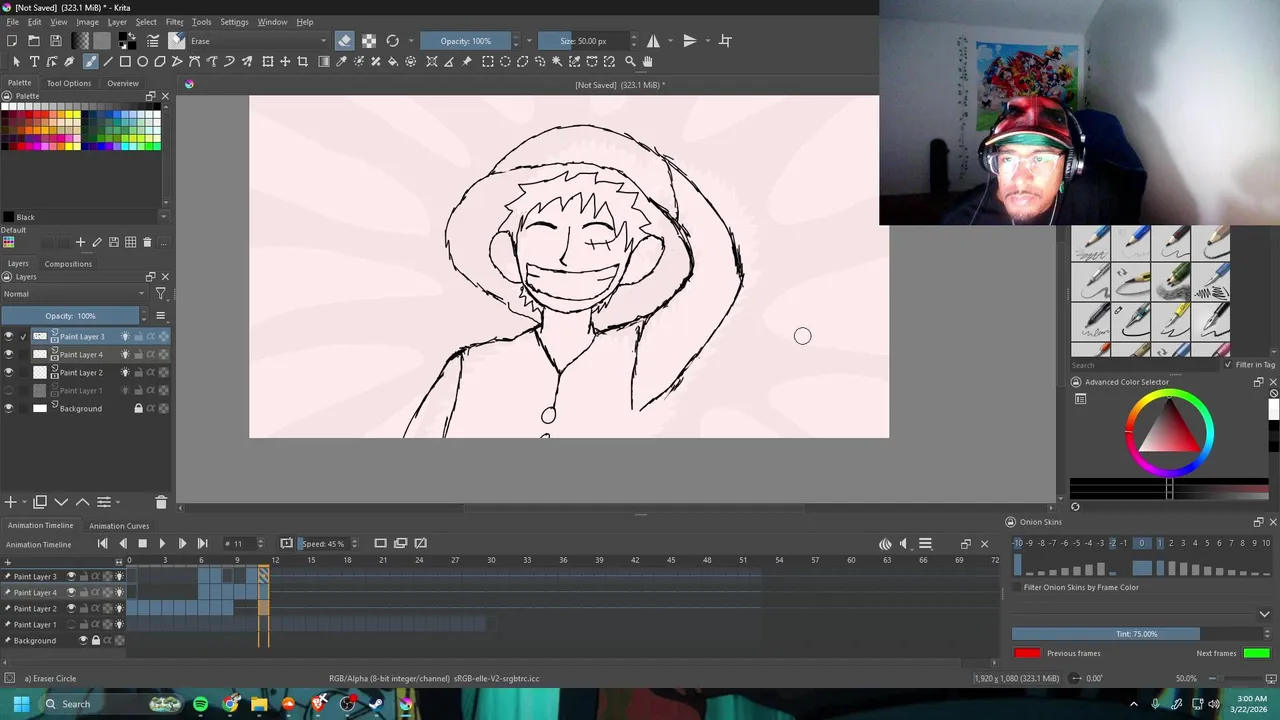The image size is (1280, 720).
Task: Hide Paint Layer 2 in Layers panel
Action: [x=9, y=373]
